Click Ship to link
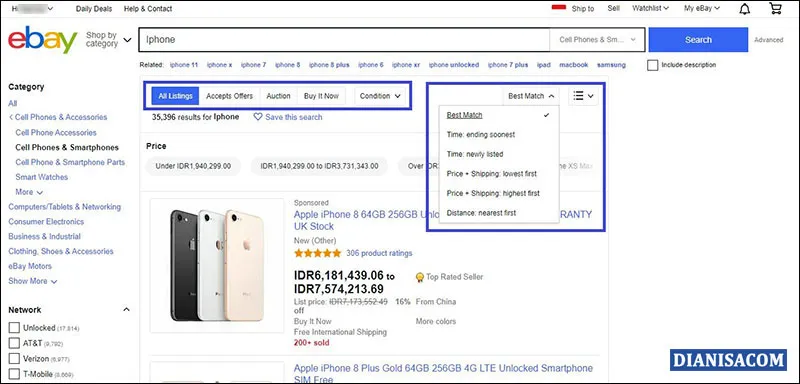The width and height of the screenshot is (800, 384). (583, 9)
